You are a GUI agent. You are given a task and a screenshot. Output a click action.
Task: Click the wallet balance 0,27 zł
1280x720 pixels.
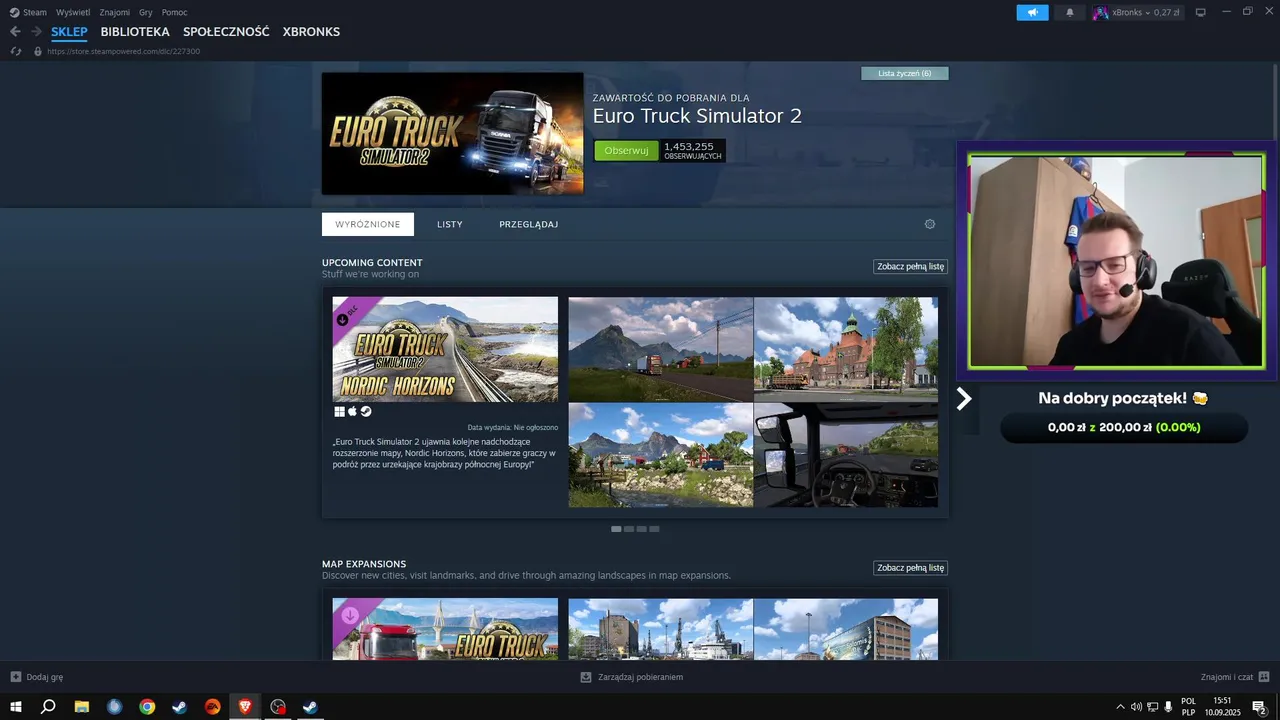1166,12
